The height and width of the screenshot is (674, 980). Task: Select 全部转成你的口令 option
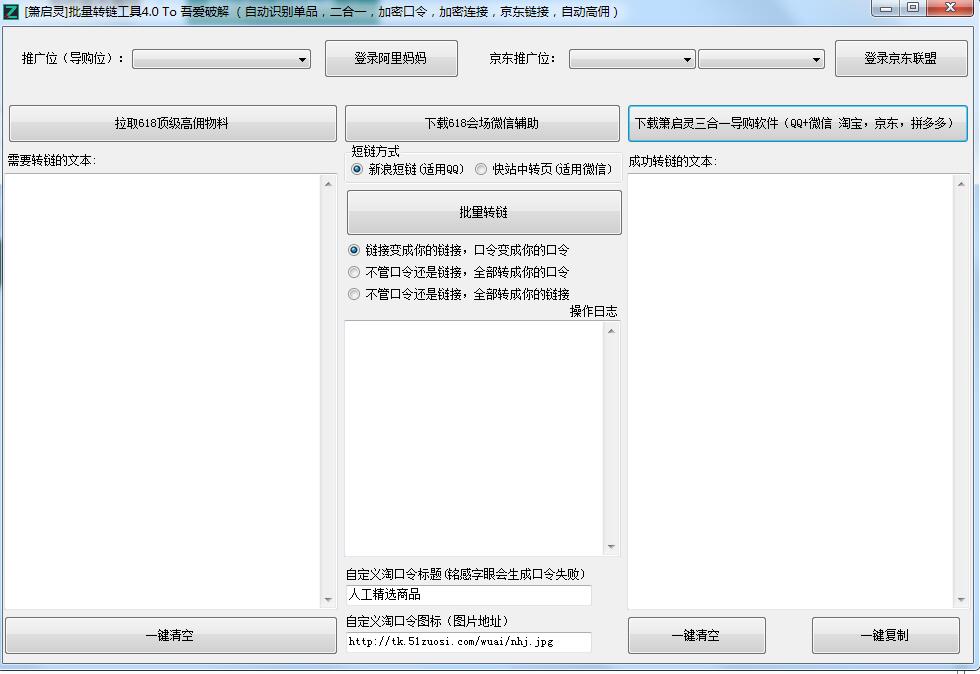(353, 271)
